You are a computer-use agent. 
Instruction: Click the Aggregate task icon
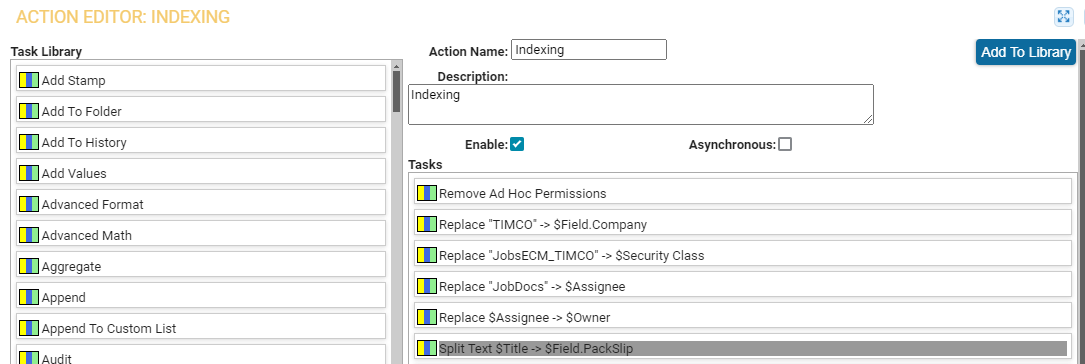(x=29, y=266)
